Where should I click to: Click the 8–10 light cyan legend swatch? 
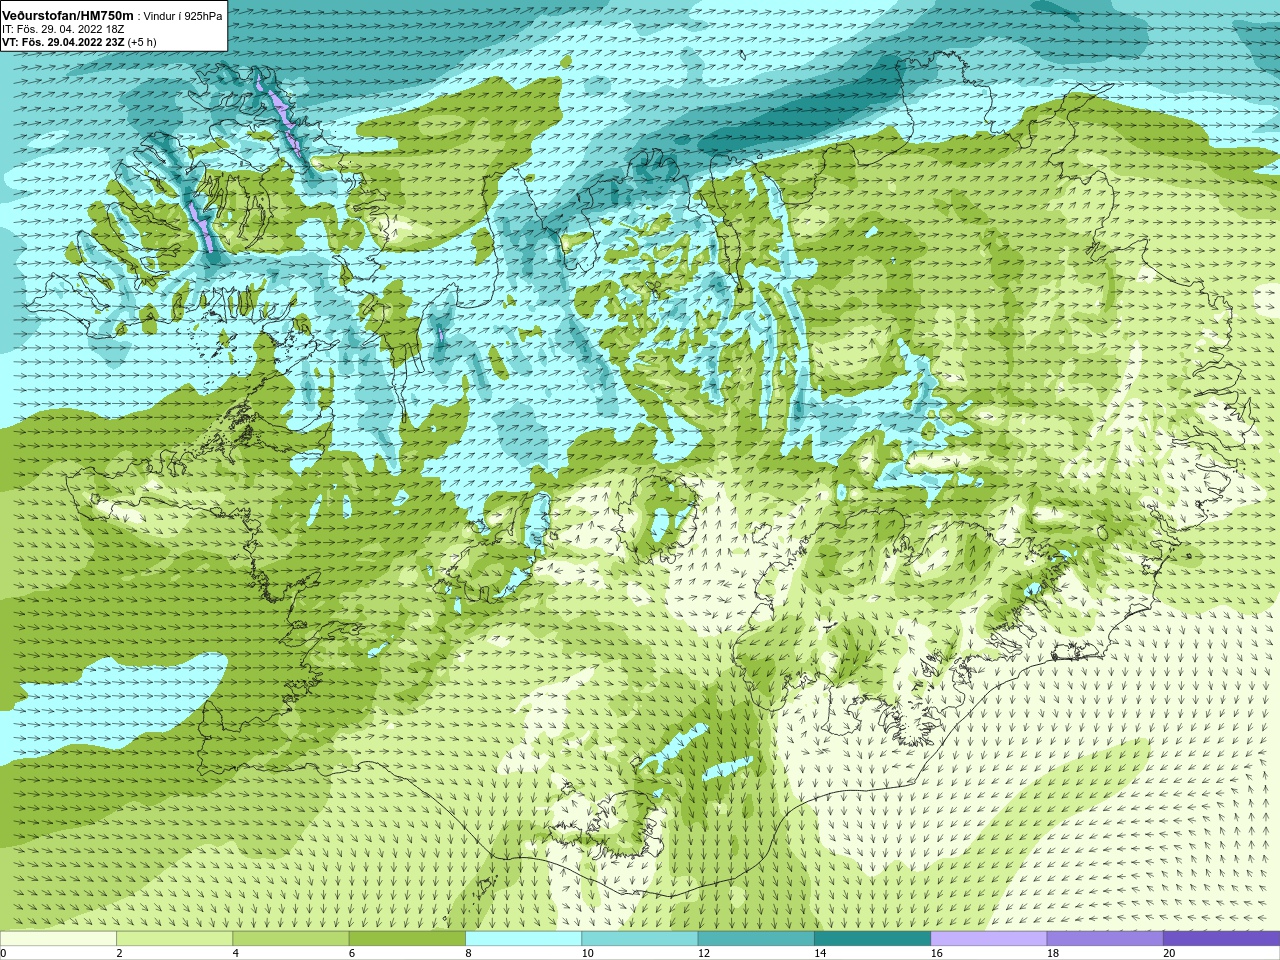click(523, 938)
